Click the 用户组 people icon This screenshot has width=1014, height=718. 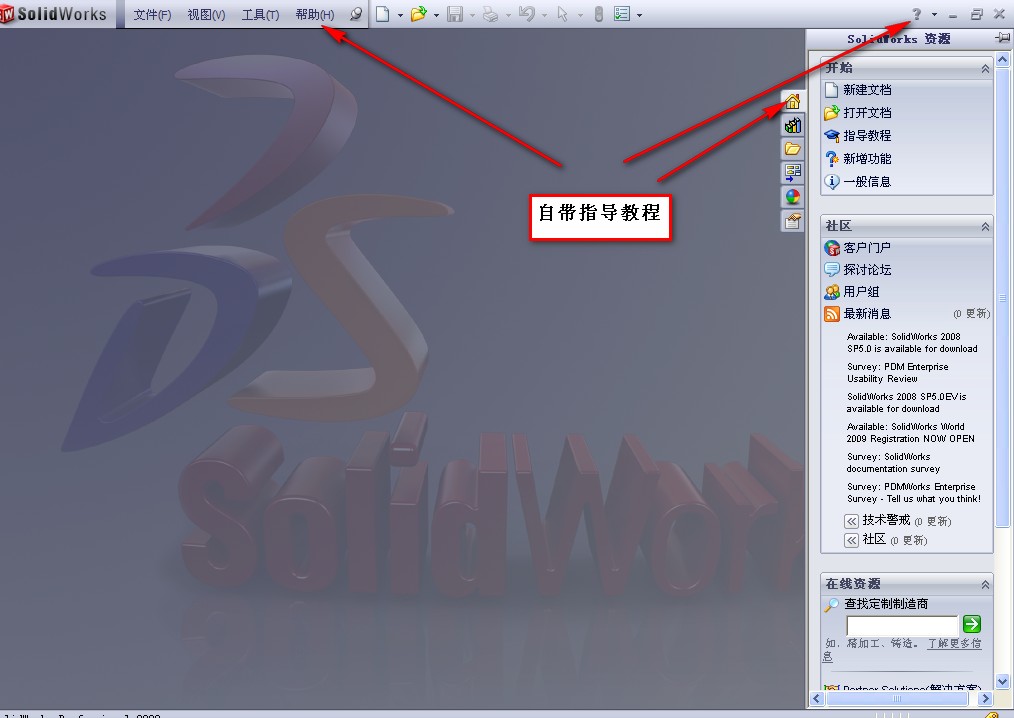pyautogui.click(x=832, y=292)
